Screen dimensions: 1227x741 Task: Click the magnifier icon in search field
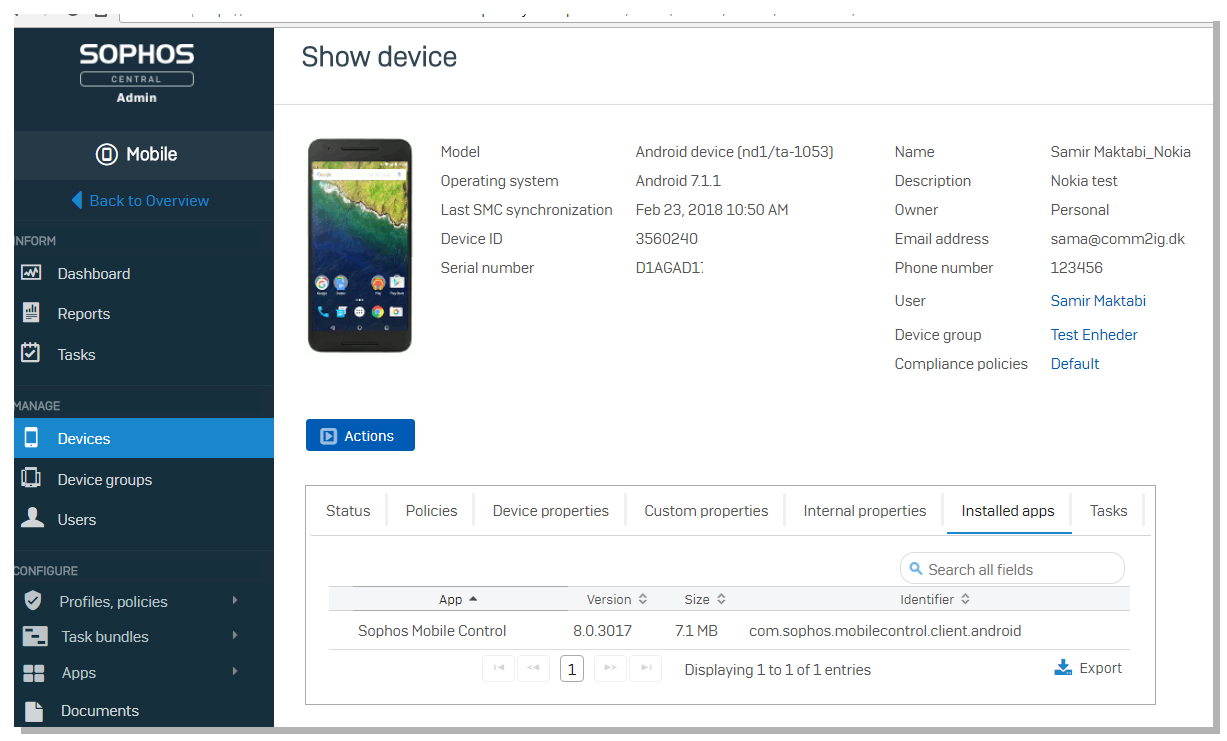pos(915,569)
